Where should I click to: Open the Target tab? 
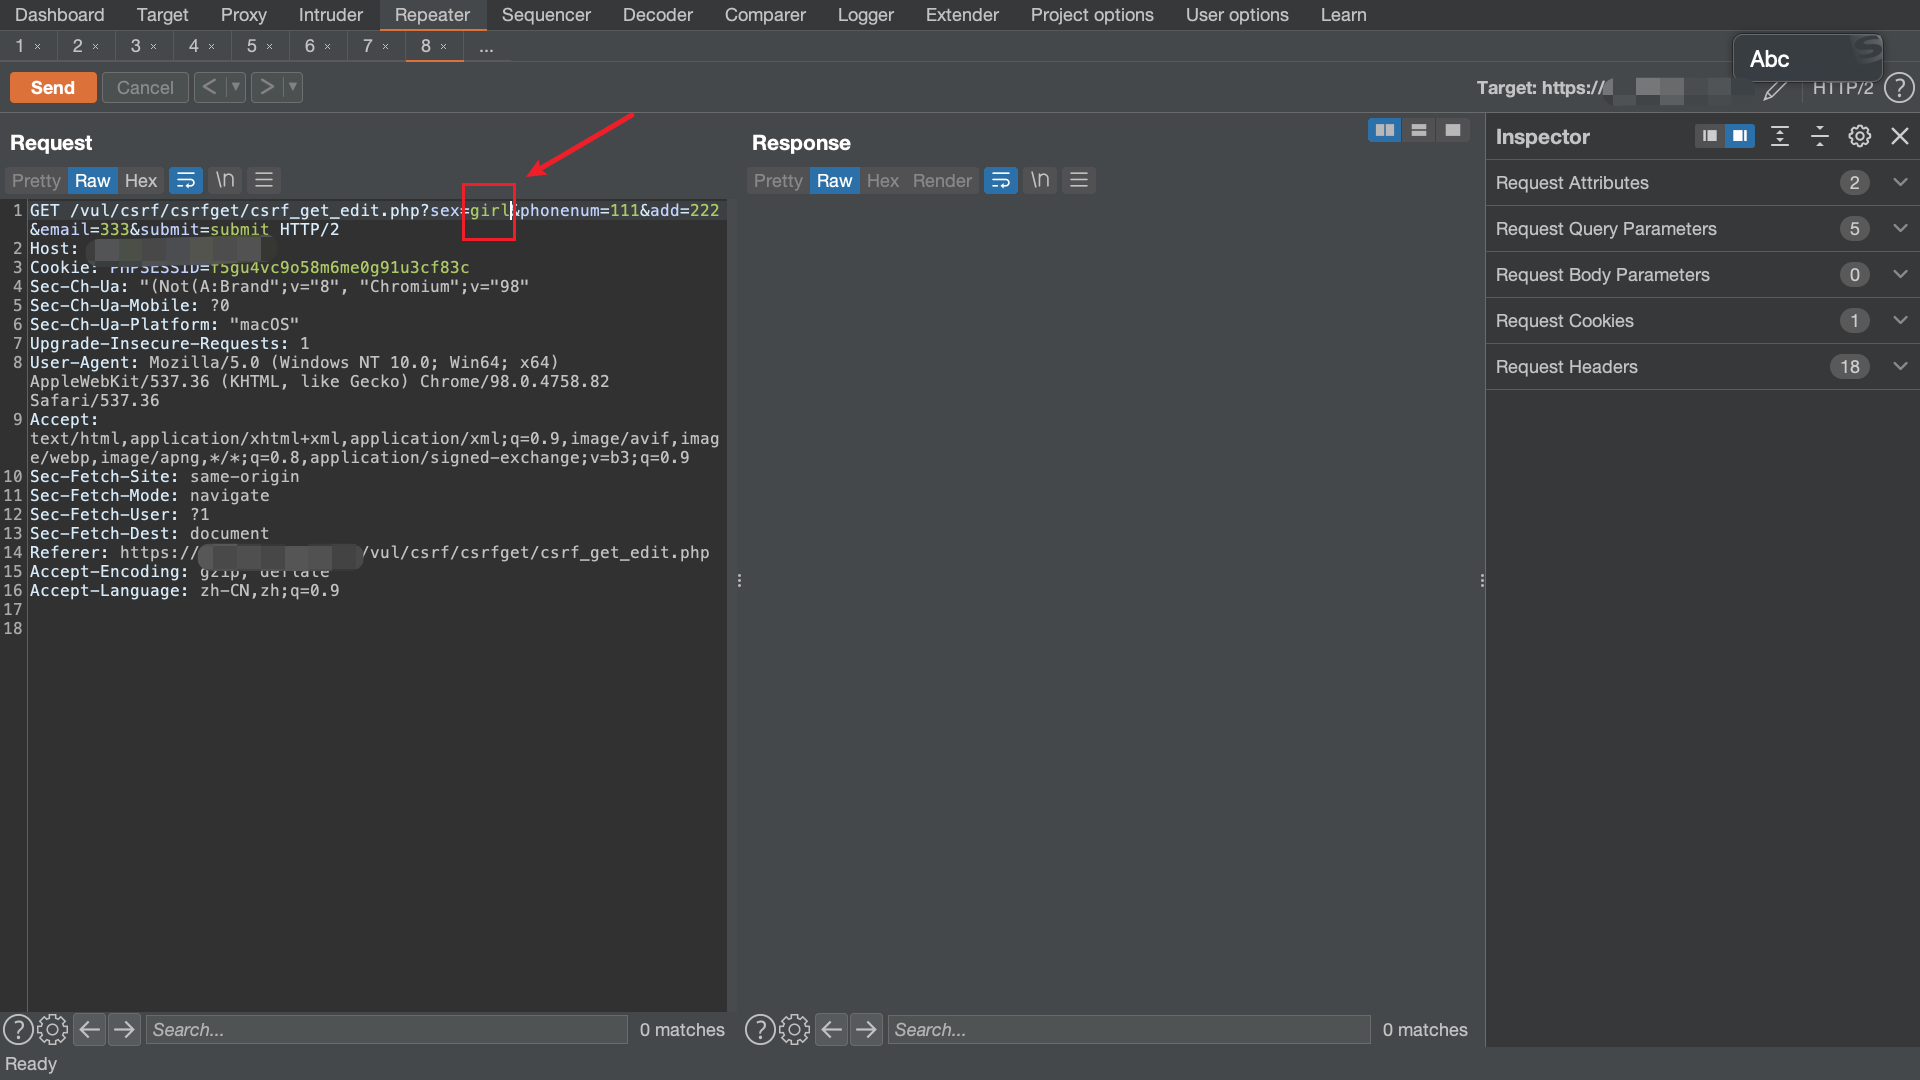[x=162, y=15]
